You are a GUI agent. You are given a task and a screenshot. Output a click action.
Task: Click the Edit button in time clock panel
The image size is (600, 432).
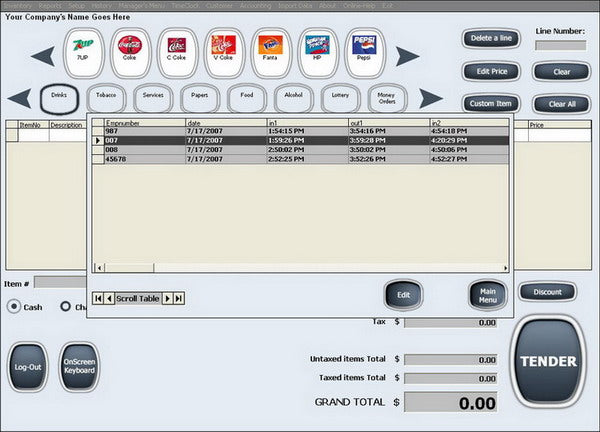coord(403,295)
